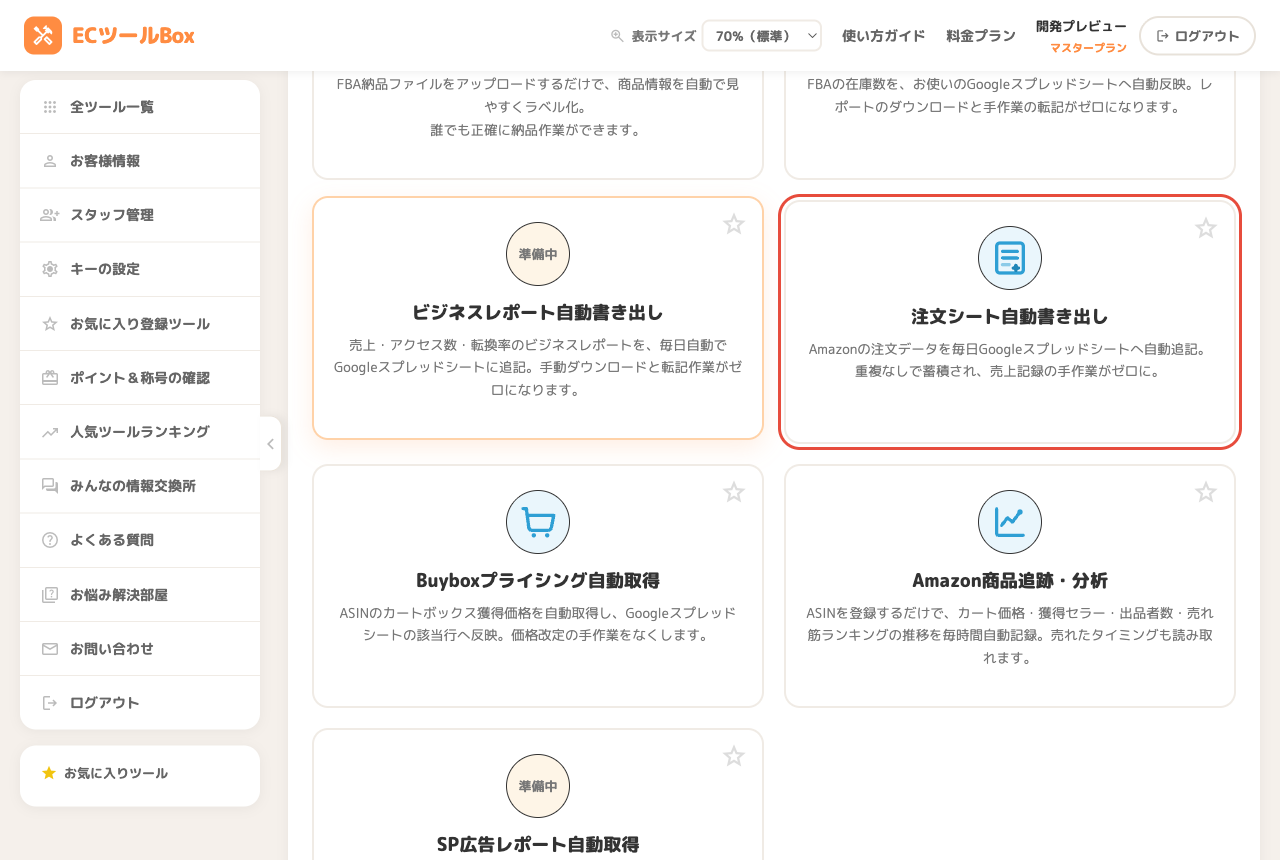This screenshot has height=860, width=1280.
Task: Click the ポイント＆称号の確認 gift icon
Action: pyautogui.click(x=50, y=378)
